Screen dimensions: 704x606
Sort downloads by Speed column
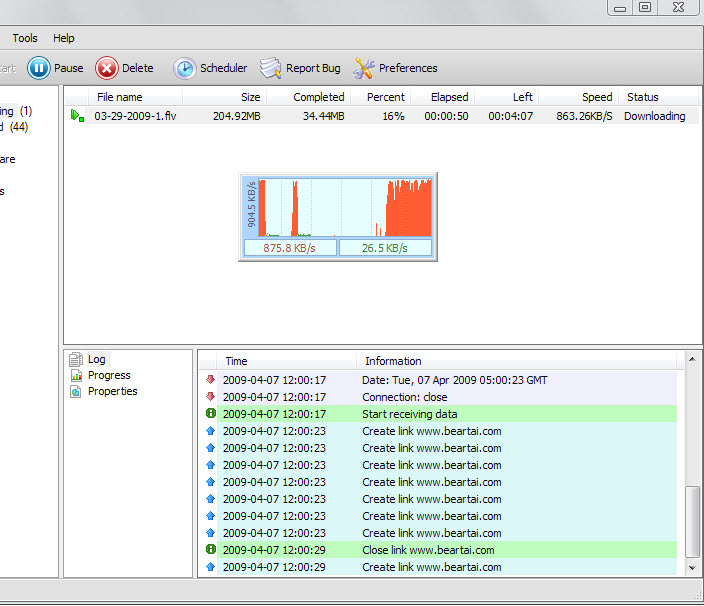(597, 97)
